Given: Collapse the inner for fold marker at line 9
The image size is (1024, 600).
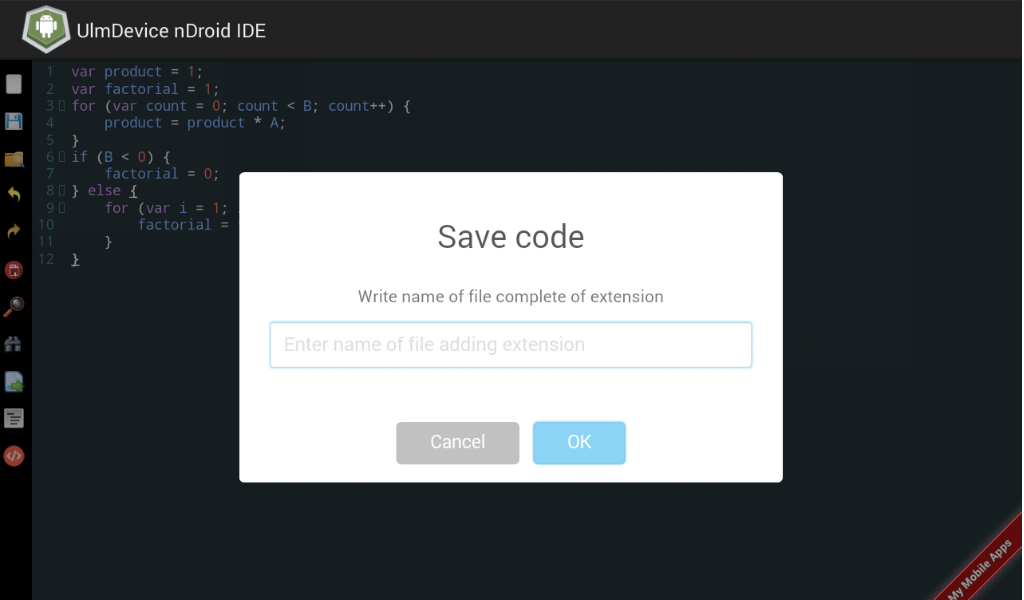Looking at the screenshot, I should tap(61, 208).
